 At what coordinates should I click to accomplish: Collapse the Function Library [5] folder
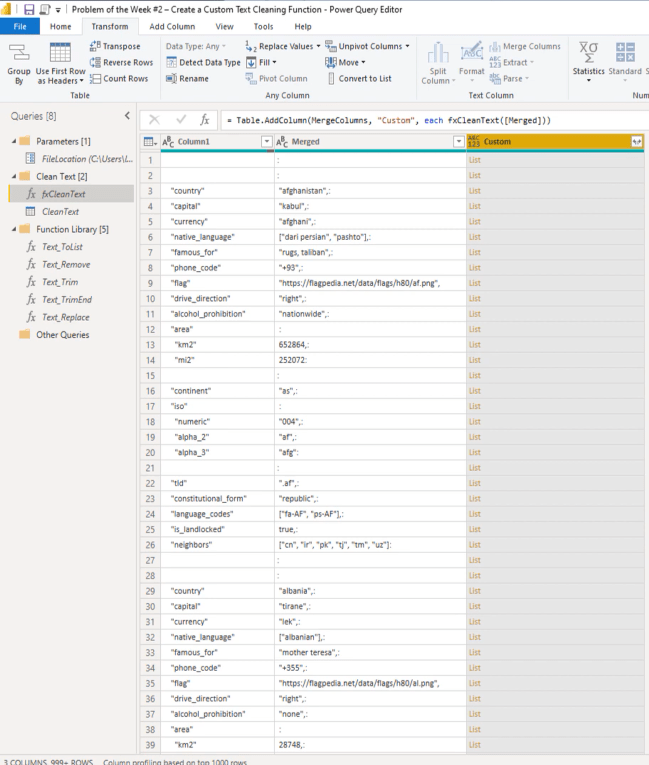click(14, 229)
